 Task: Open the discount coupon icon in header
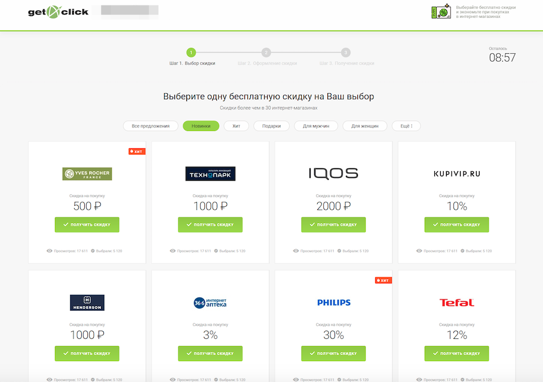pyautogui.click(x=441, y=11)
